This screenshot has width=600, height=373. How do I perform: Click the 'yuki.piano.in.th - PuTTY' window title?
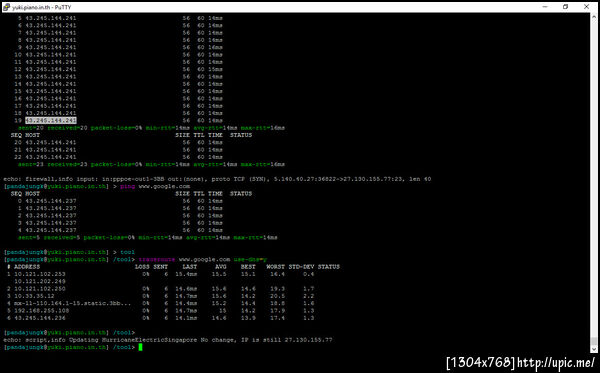42,7
